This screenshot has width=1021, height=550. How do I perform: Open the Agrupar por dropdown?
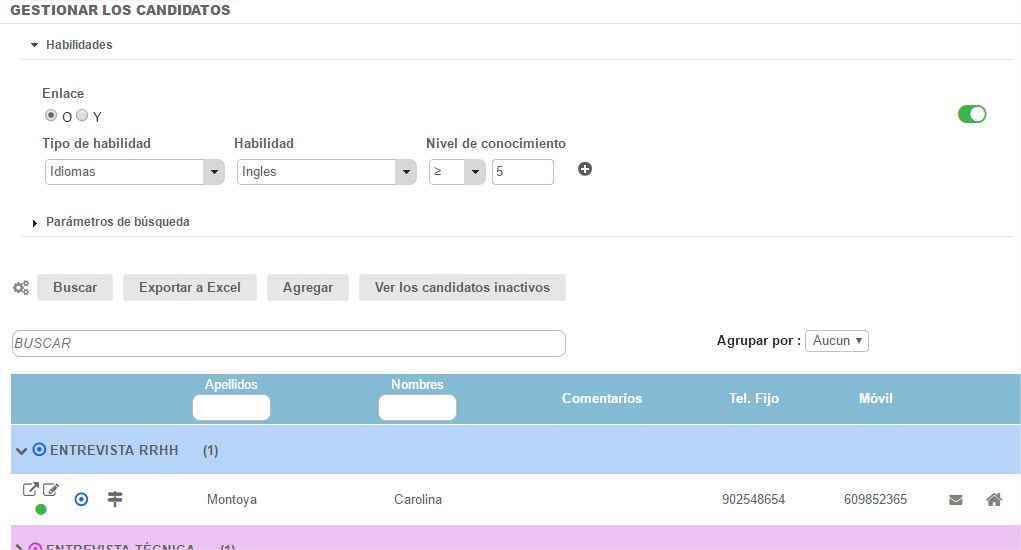point(837,341)
